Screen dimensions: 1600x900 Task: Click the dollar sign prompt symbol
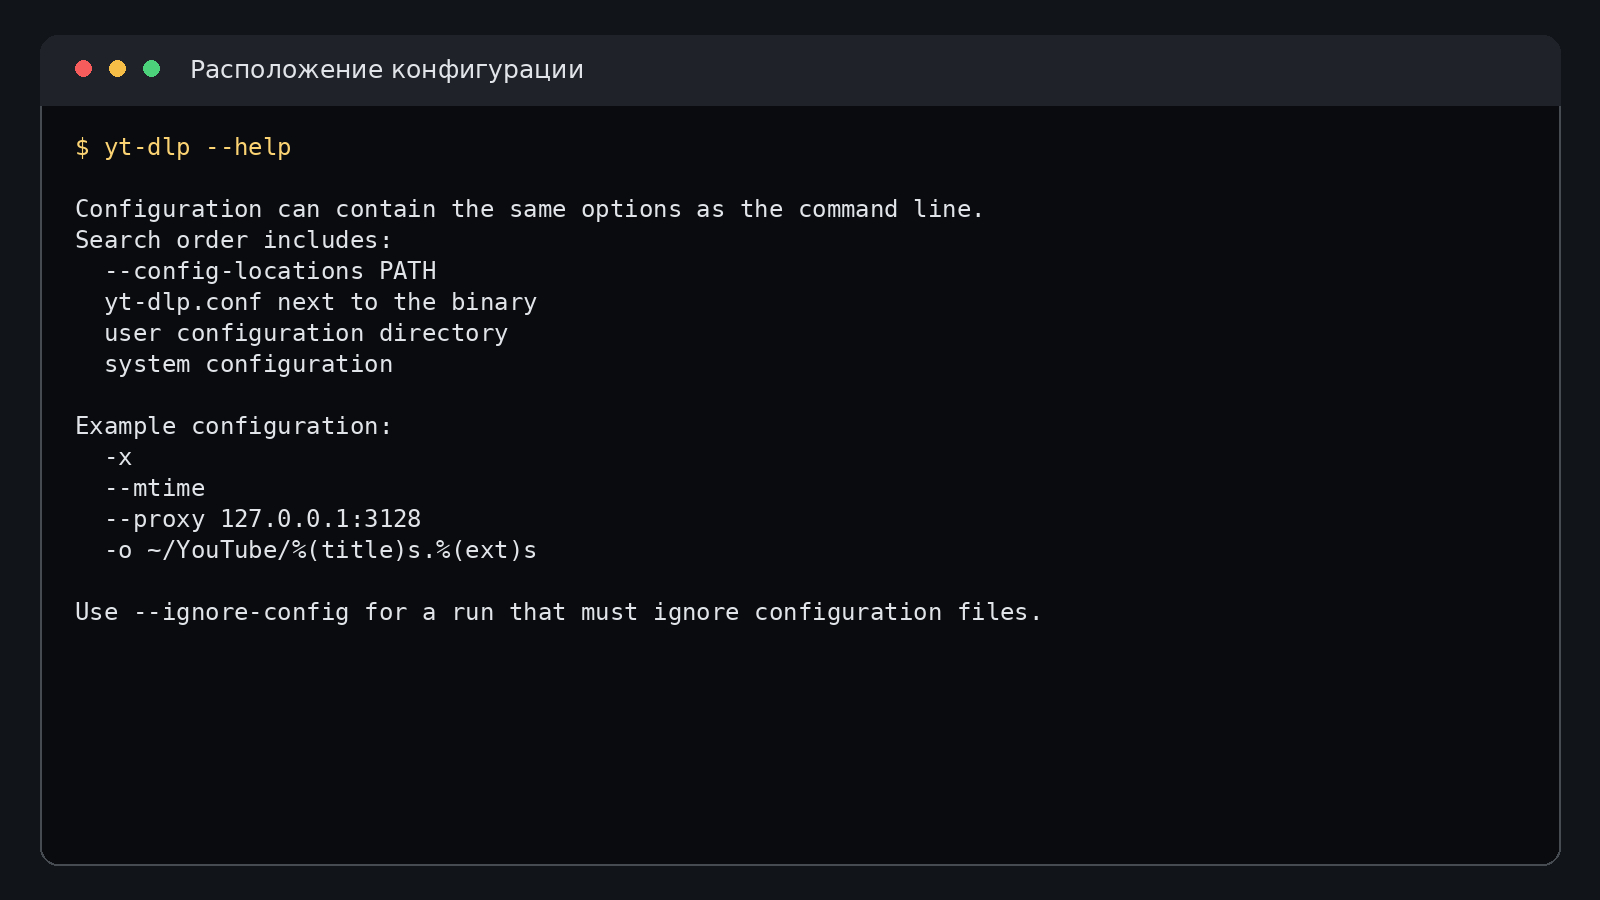coord(82,147)
